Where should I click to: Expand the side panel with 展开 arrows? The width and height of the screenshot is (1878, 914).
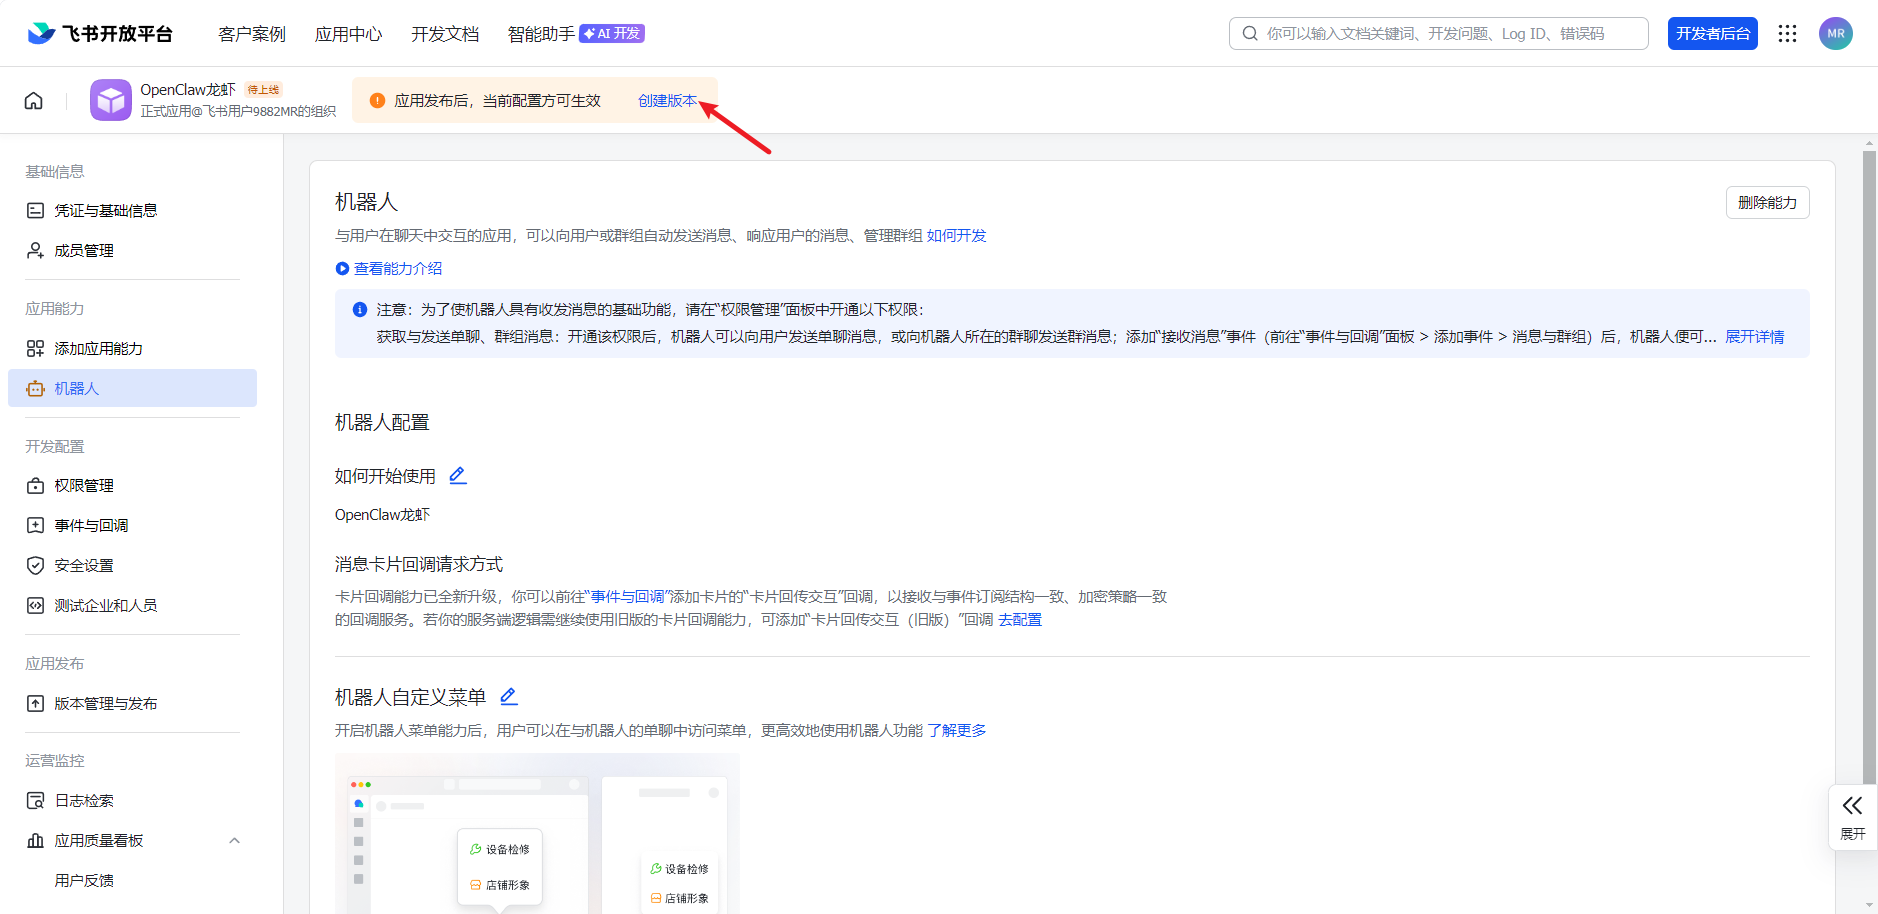click(x=1852, y=816)
